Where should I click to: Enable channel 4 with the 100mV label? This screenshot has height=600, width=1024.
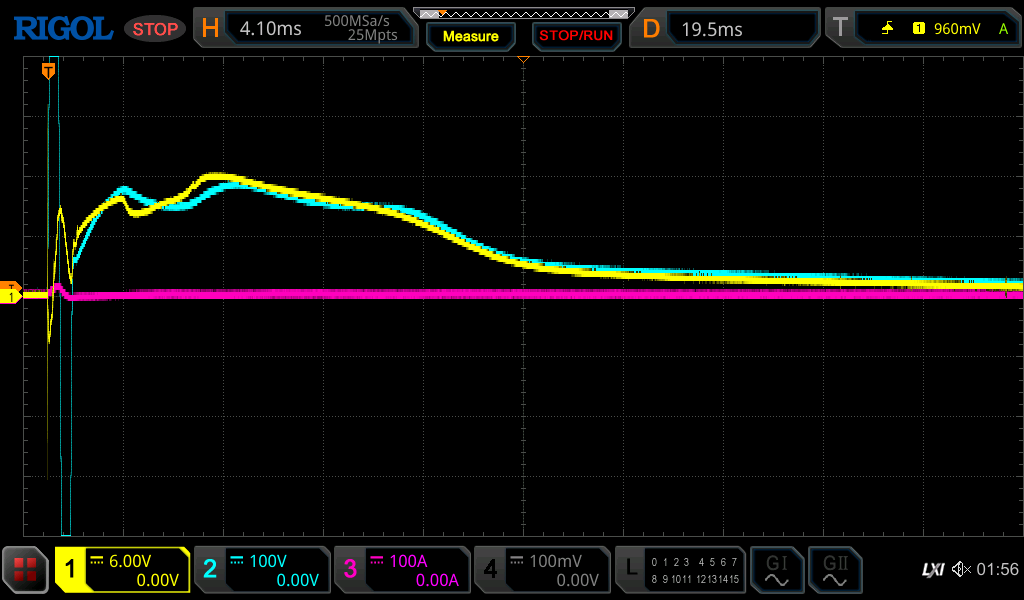pyautogui.click(x=541, y=570)
